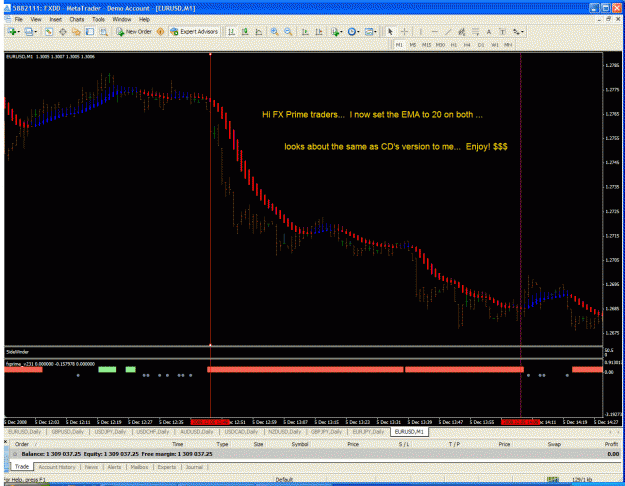Expand the Profiles dropdown arrow
Viewport: 625px width, 486px height.
tap(35, 32)
